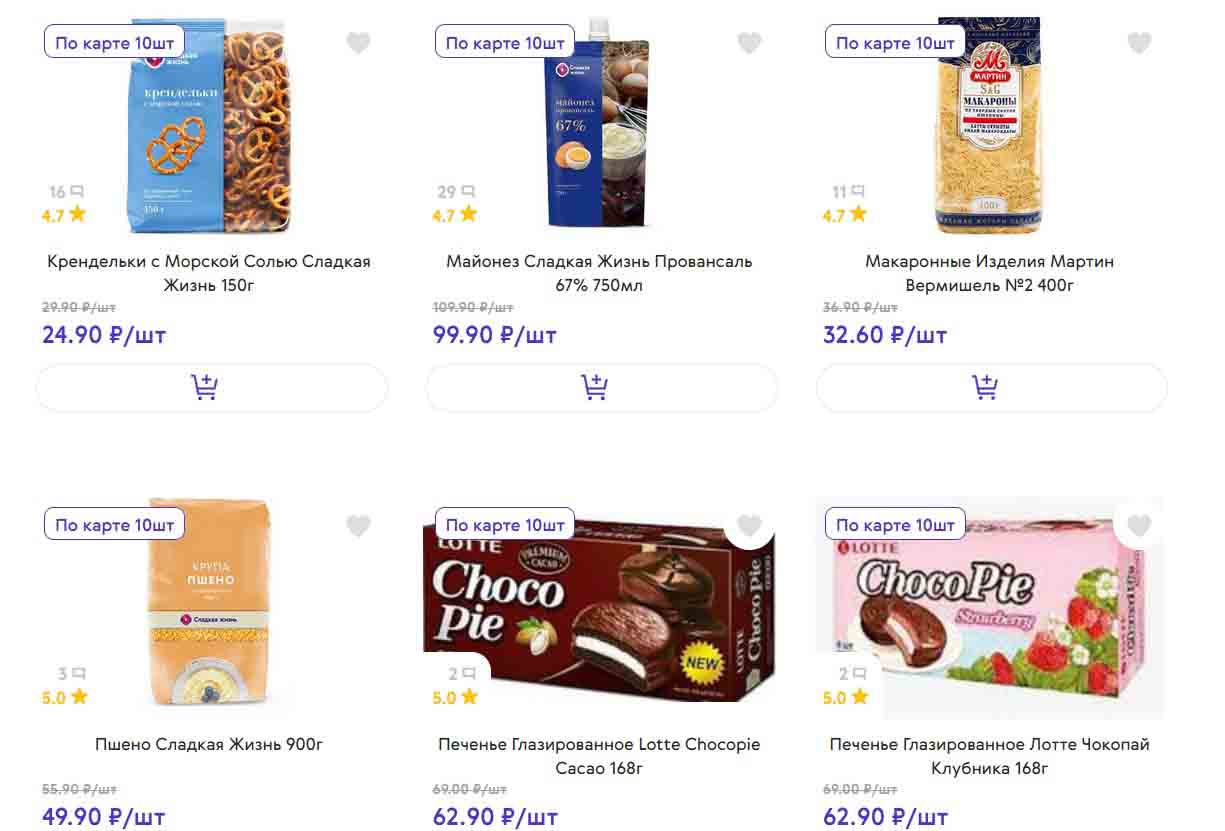Click По карте 10шт badge on Пшено
This screenshot has width=1225, height=831.
point(114,525)
